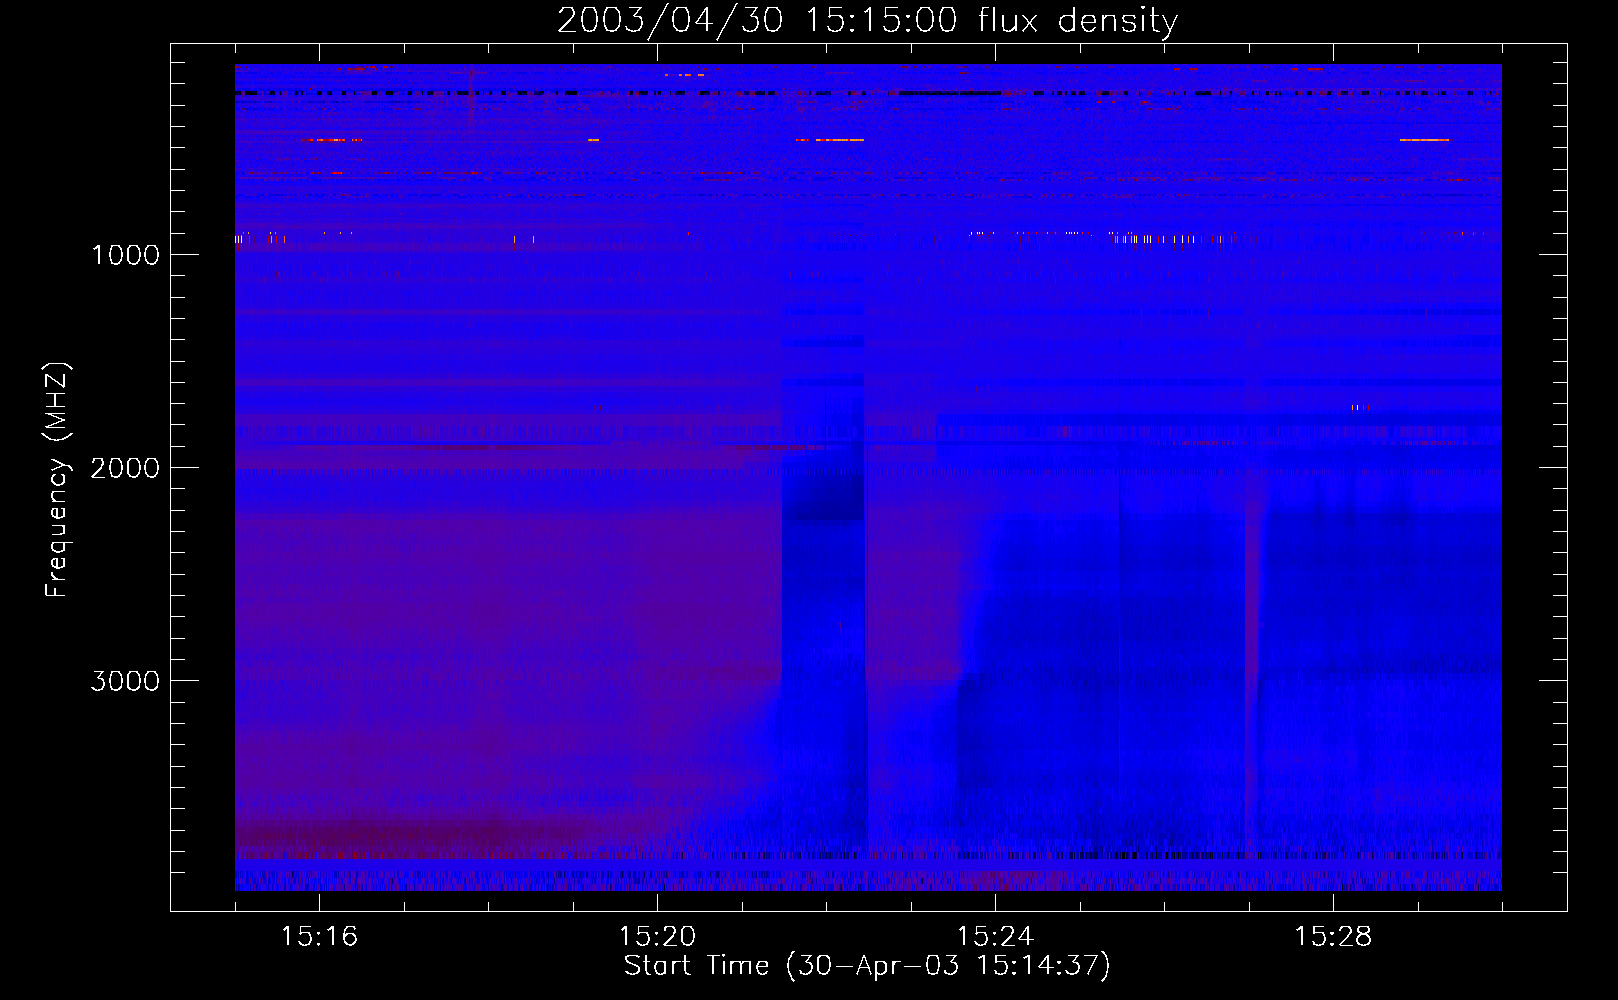Image resolution: width=1618 pixels, height=1000 pixels.
Task: Click the 15:20 time tick label
Action: tap(657, 937)
